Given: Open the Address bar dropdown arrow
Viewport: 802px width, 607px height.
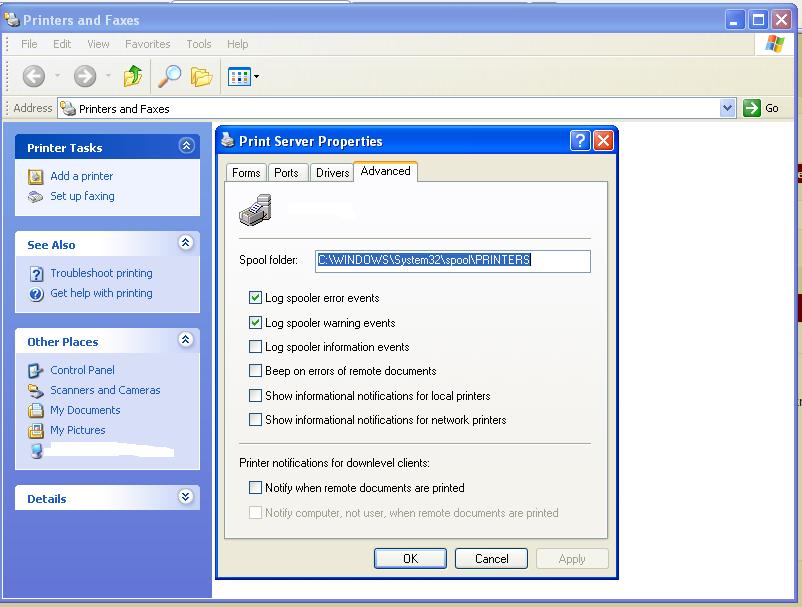Looking at the screenshot, I should [727, 108].
